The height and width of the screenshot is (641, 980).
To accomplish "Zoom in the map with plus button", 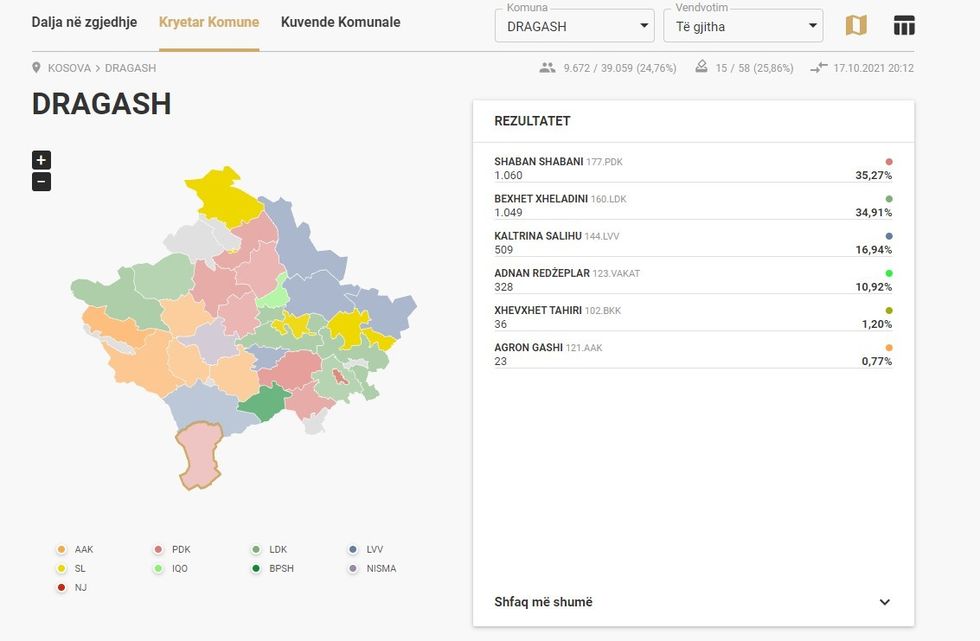I will click(x=41, y=160).
